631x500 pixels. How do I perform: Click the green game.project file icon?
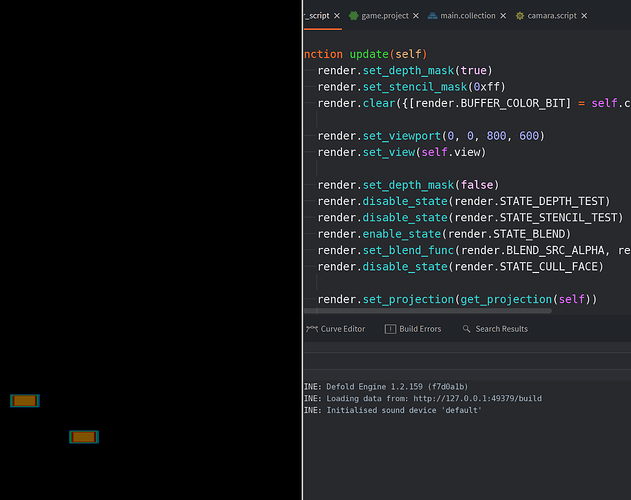(353, 16)
